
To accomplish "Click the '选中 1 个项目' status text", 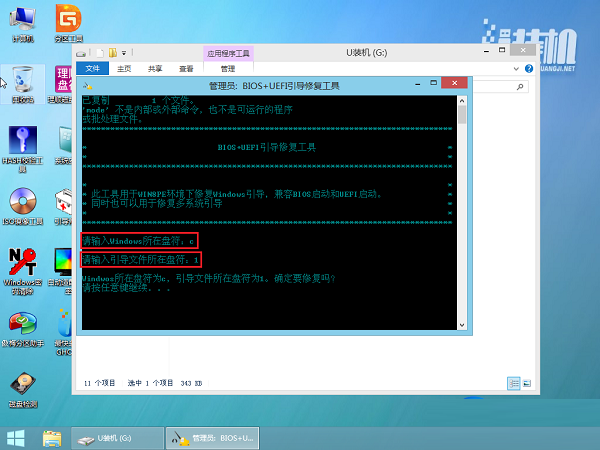I will 150,383.
